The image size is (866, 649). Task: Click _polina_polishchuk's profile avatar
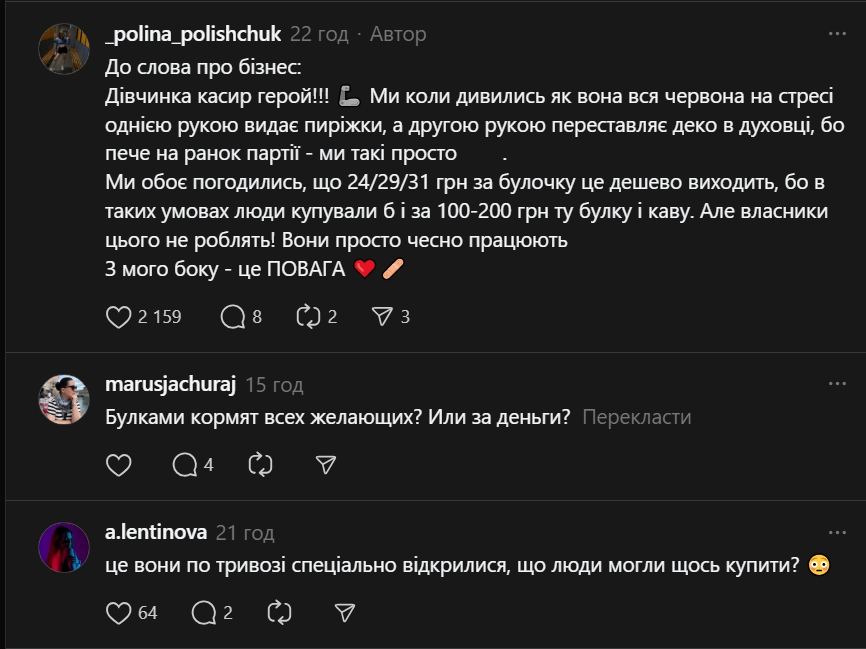tap(64, 48)
